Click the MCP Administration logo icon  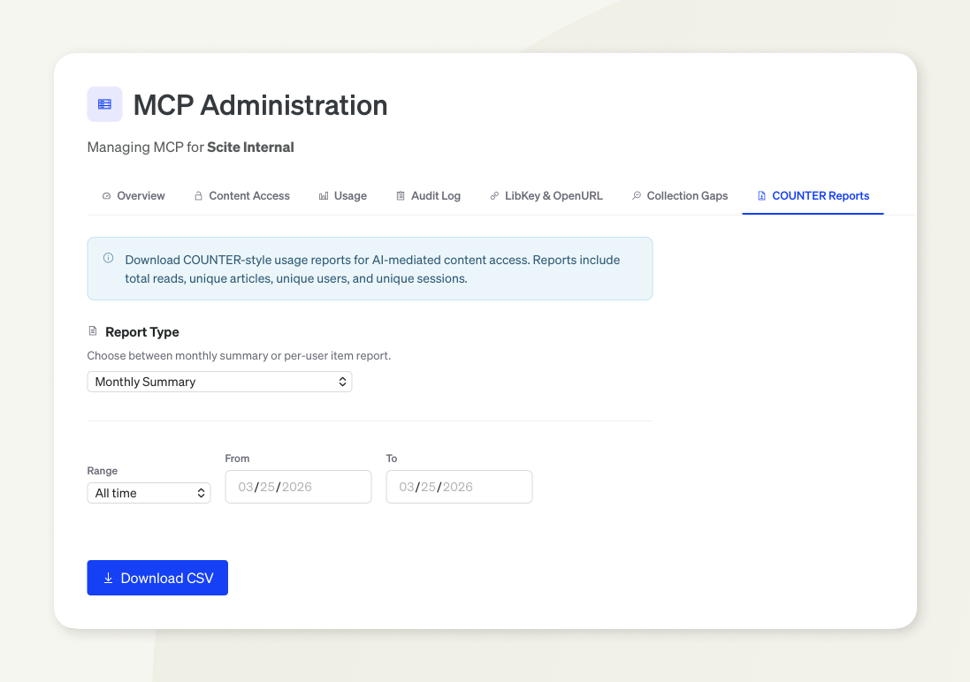[x=105, y=104]
